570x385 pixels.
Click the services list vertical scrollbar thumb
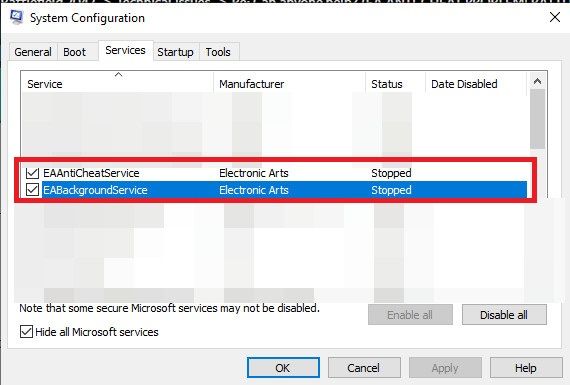(537, 119)
